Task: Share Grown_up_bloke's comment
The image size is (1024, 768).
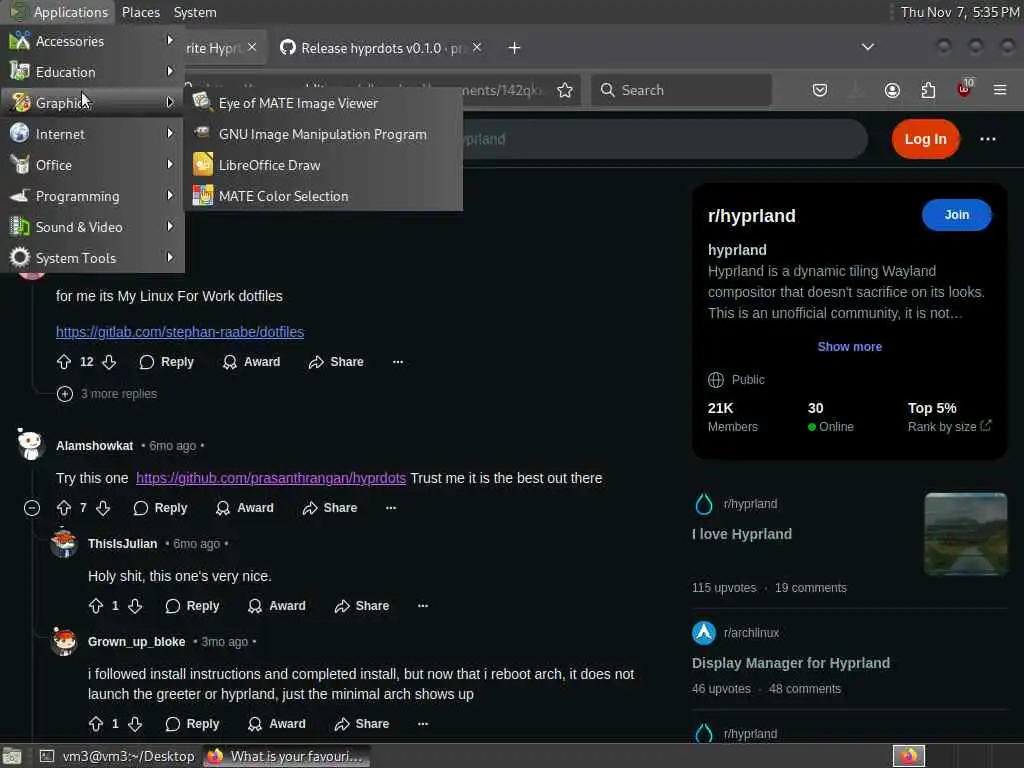Action: click(361, 724)
